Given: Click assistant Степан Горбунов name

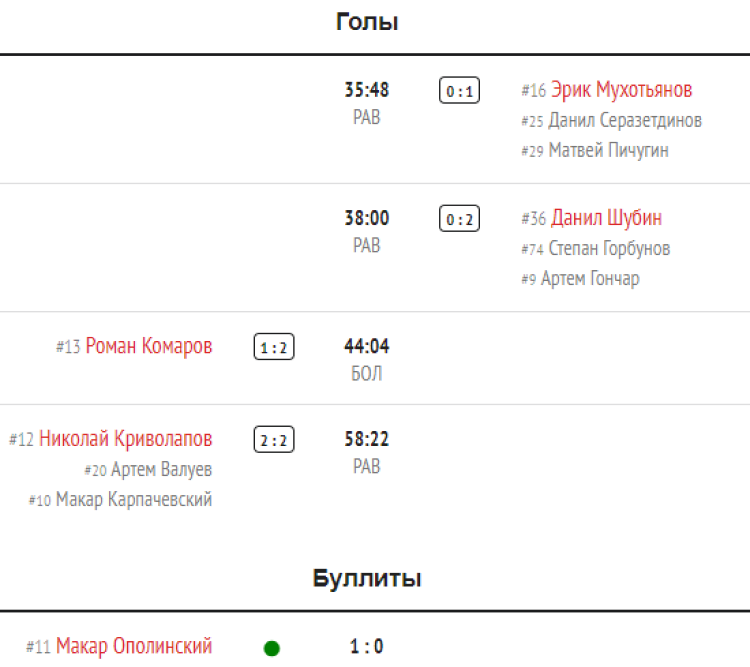Looking at the screenshot, I should coord(609,249).
